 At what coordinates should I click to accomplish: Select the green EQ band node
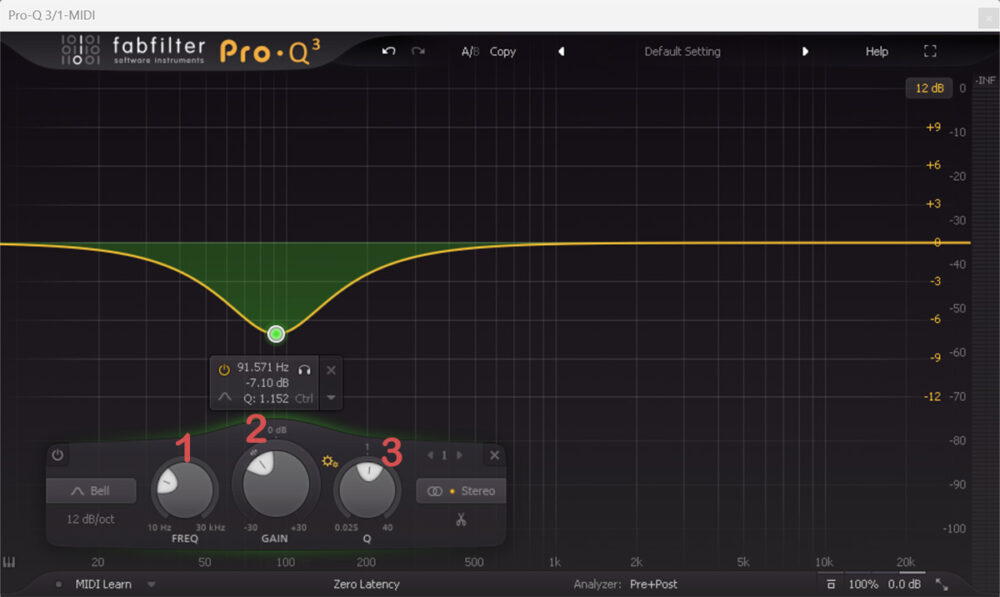(x=276, y=333)
